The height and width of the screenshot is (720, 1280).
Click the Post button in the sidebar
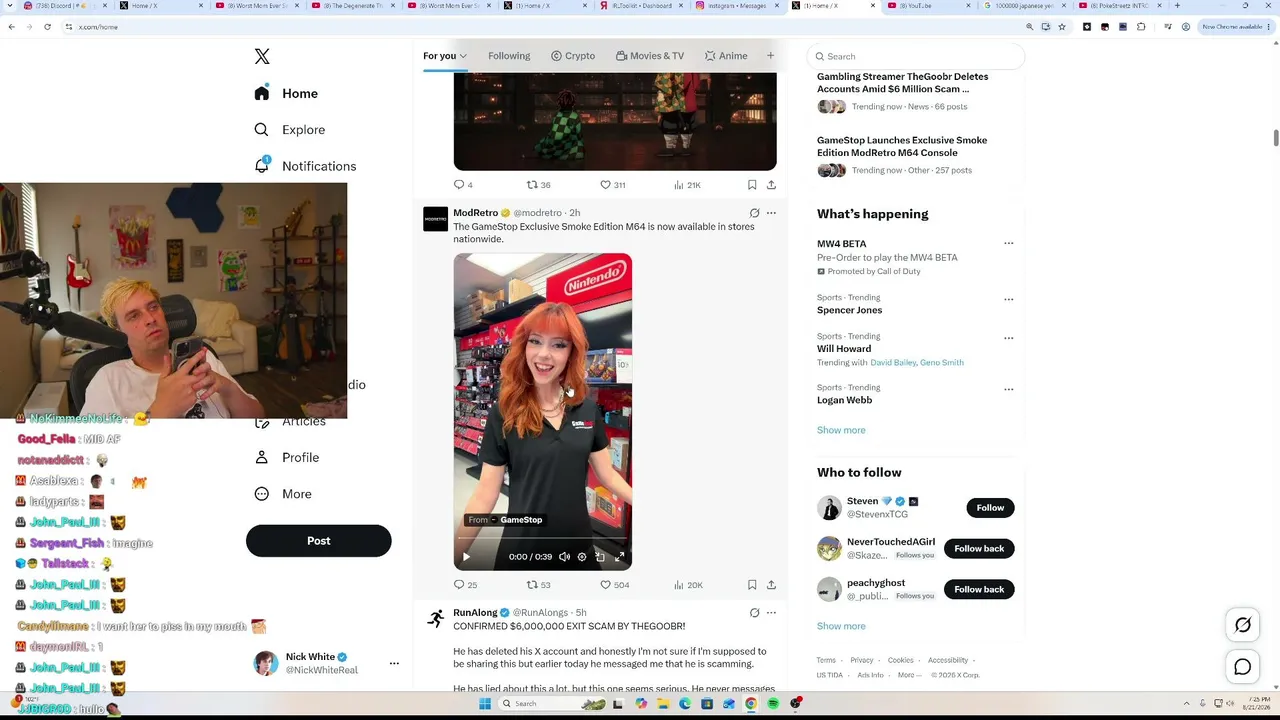(x=319, y=541)
